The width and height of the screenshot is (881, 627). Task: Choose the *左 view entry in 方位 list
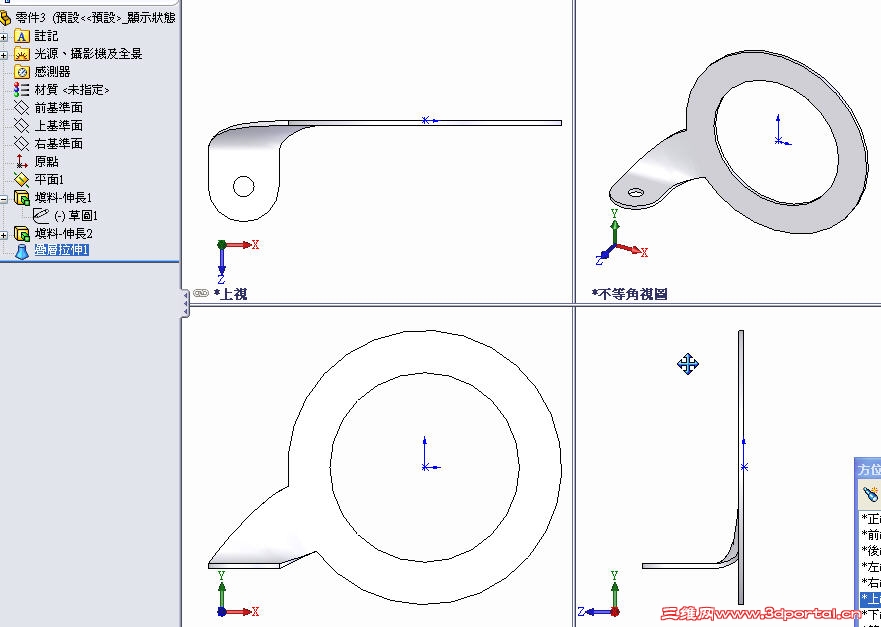[870, 566]
